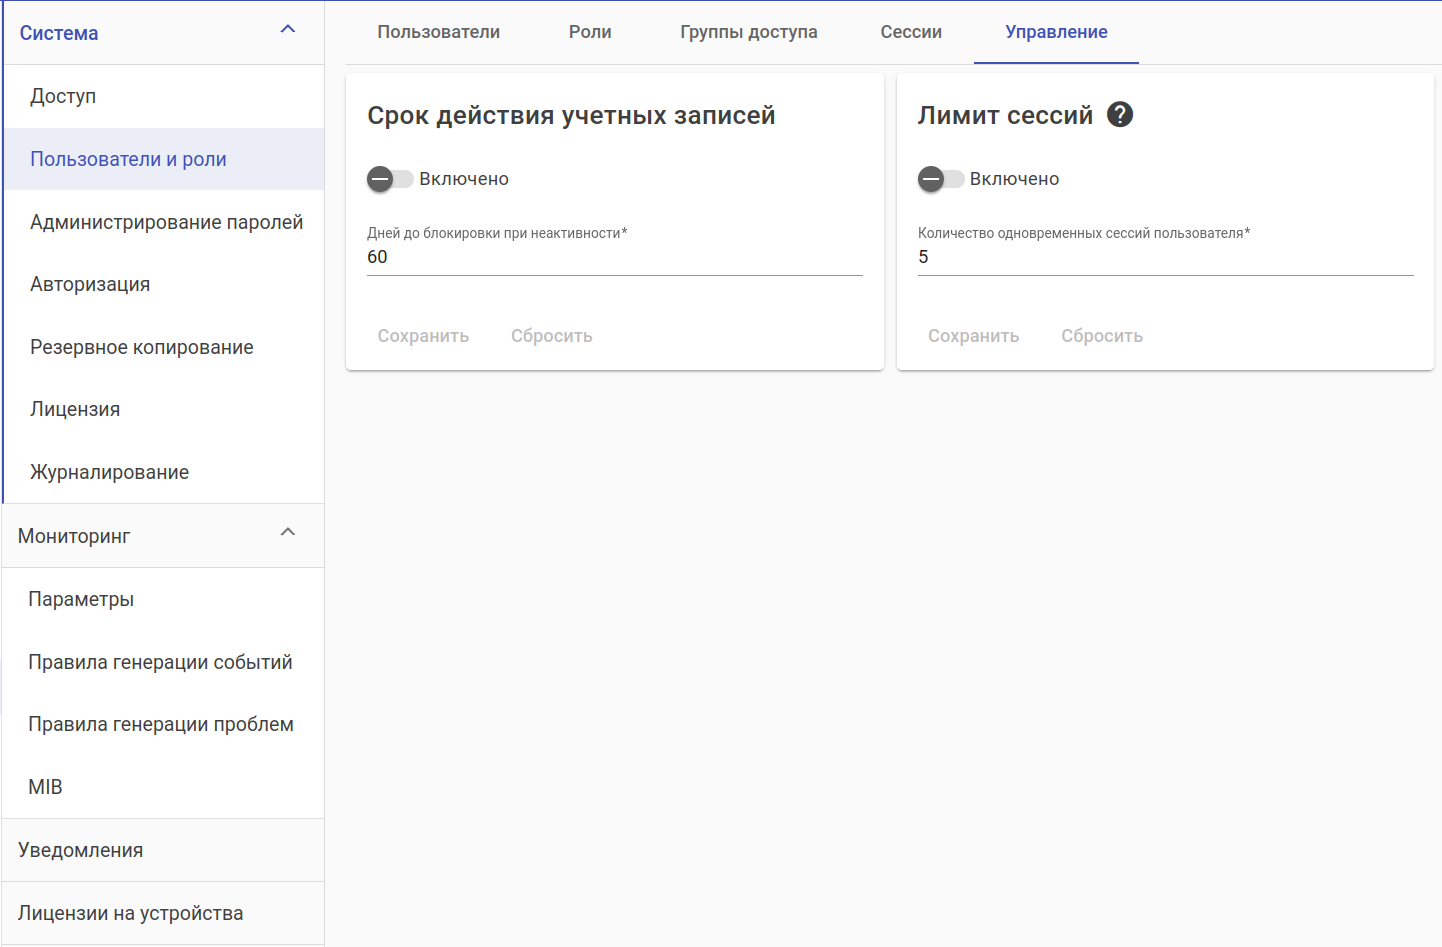Open Журналирование in the sidebar
The height and width of the screenshot is (947, 1442).
[109, 472]
